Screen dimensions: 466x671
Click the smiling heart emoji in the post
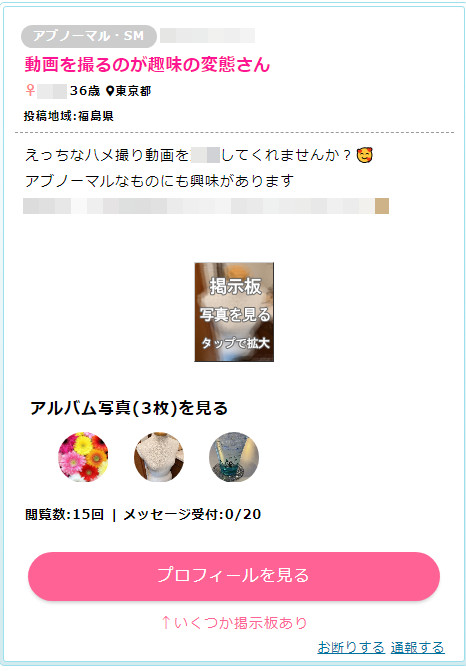[365, 155]
